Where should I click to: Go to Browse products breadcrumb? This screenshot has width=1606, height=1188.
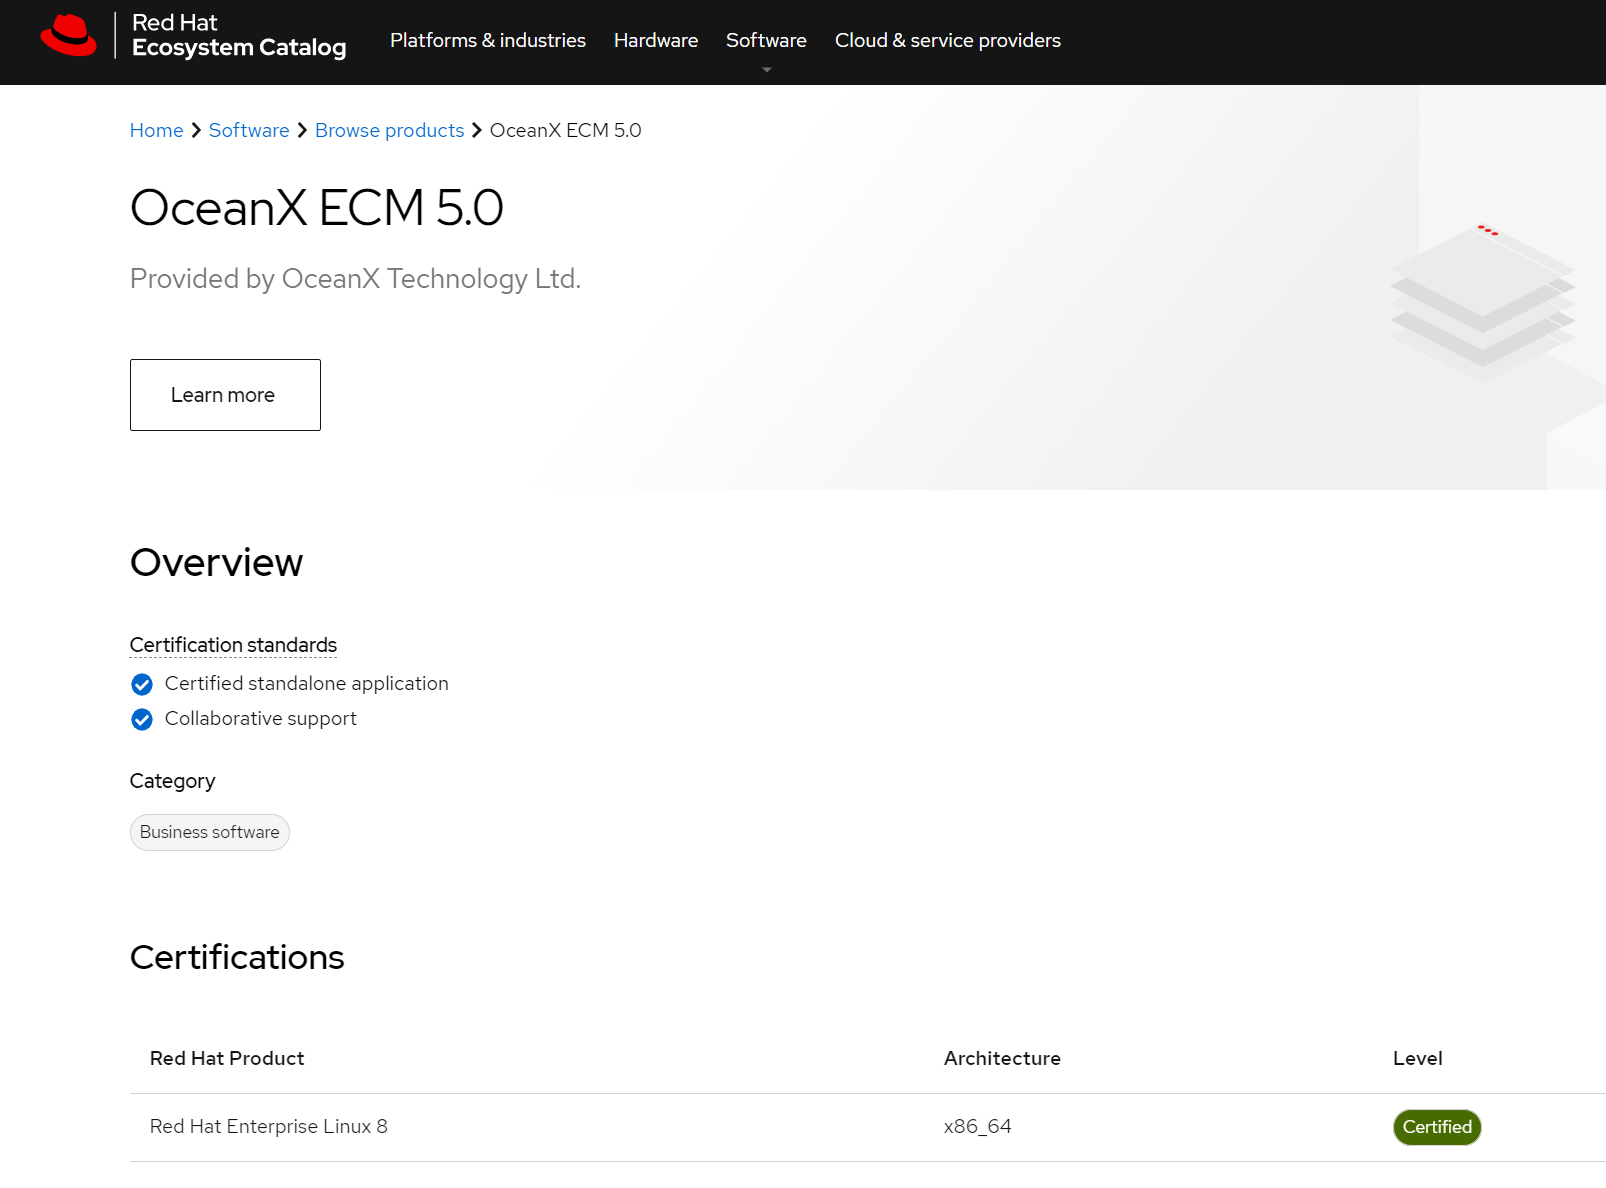pos(390,130)
